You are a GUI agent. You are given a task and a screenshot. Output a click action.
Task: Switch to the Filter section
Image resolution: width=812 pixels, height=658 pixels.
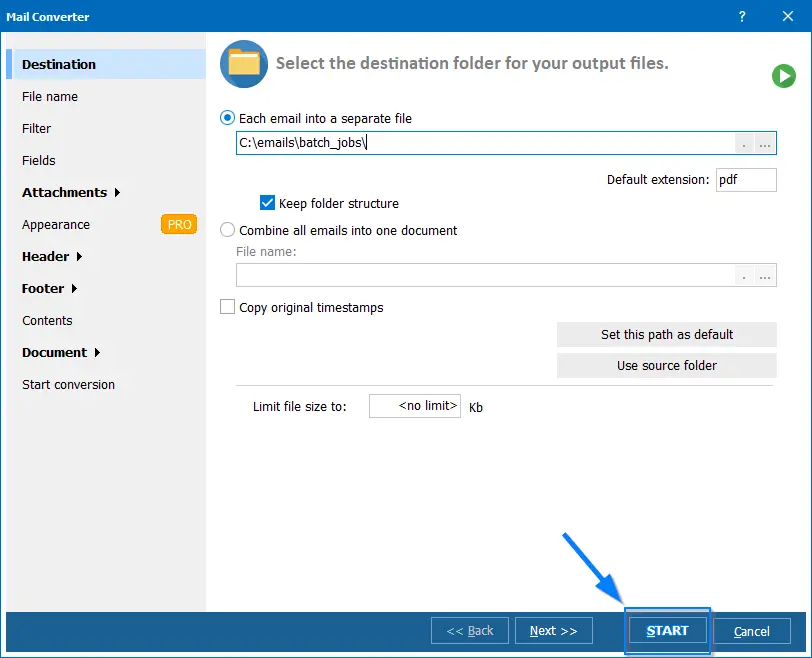pos(36,128)
